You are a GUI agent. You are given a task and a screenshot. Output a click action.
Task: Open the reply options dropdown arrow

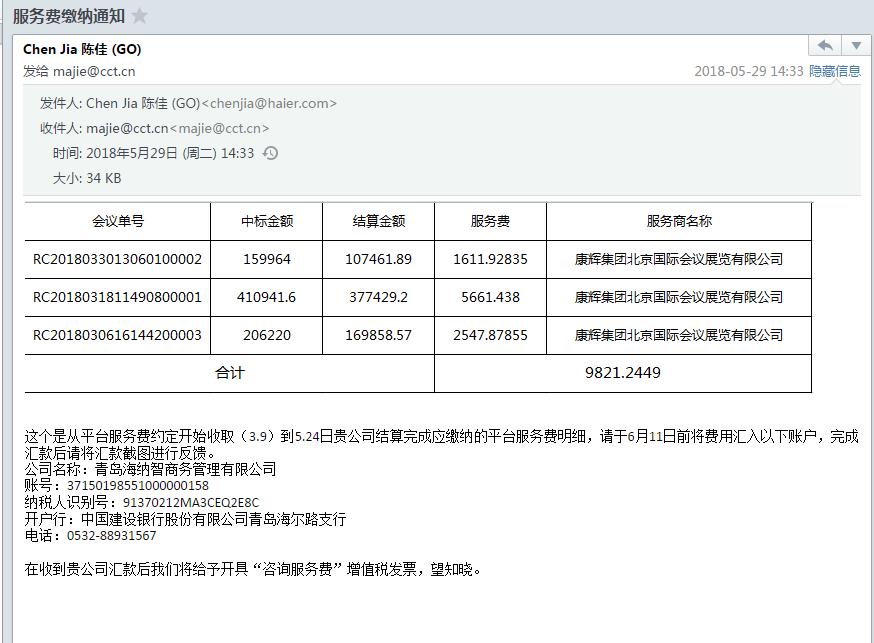coord(856,46)
